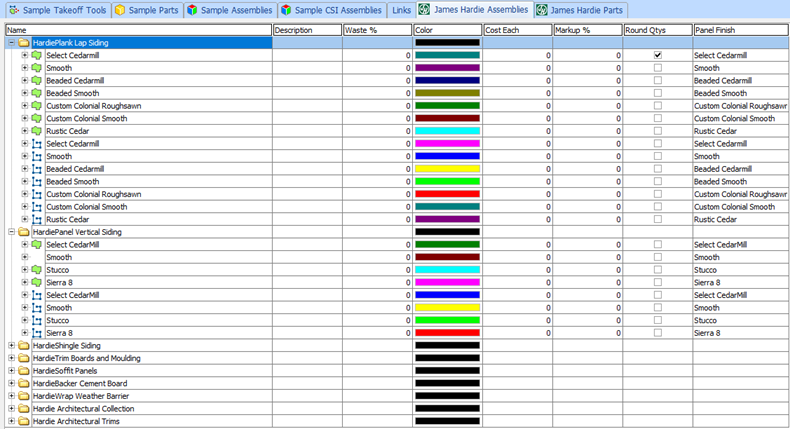Check Round Qtys for bright green Beaded Smooth row
Screen dimensions: 790x429
[x=657, y=181]
